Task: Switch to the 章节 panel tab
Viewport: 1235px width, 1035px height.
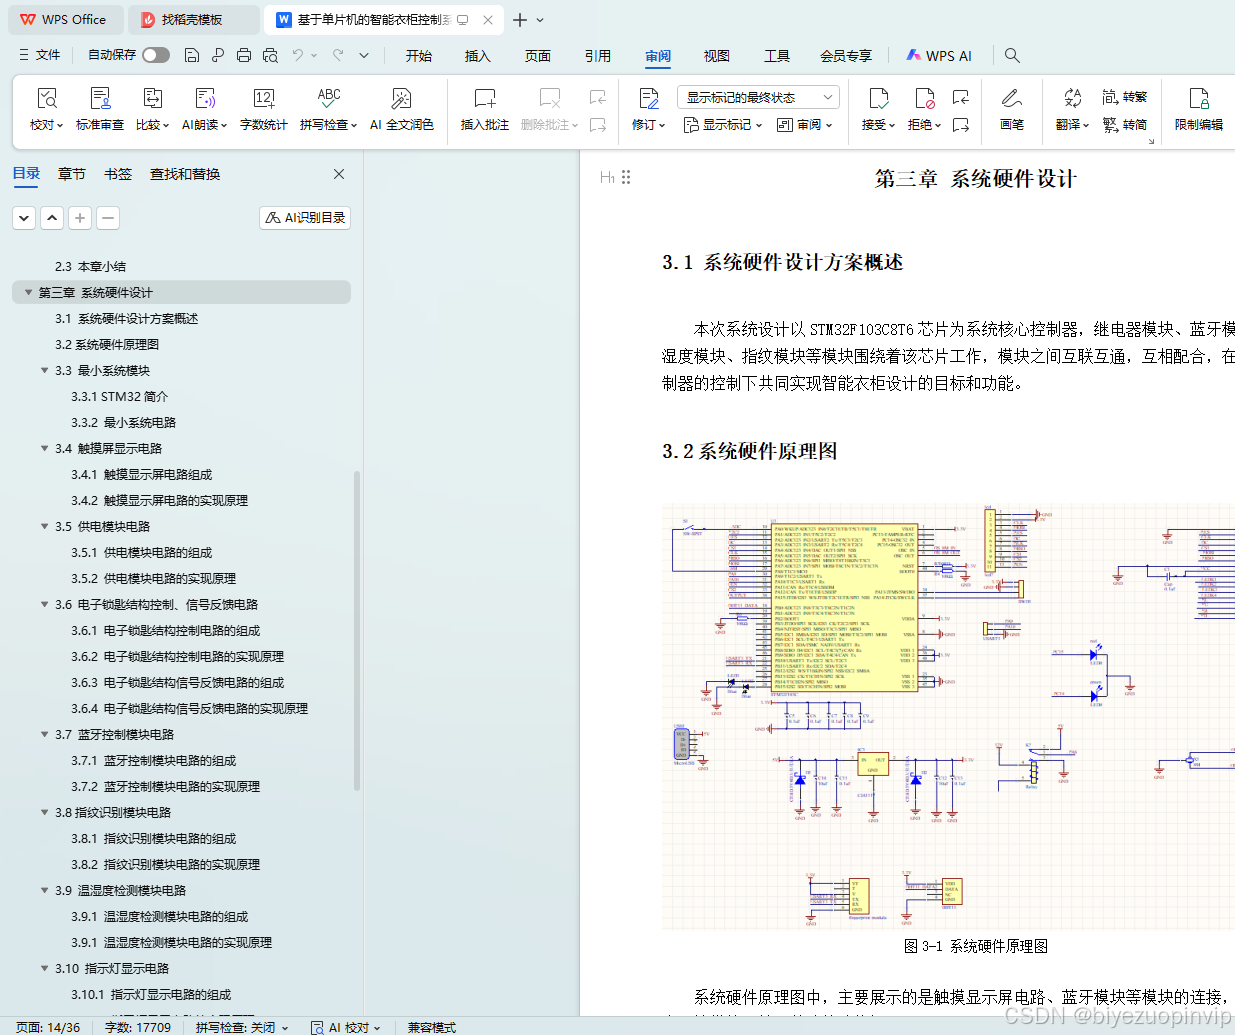Action: pyautogui.click(x=71, y=173)
